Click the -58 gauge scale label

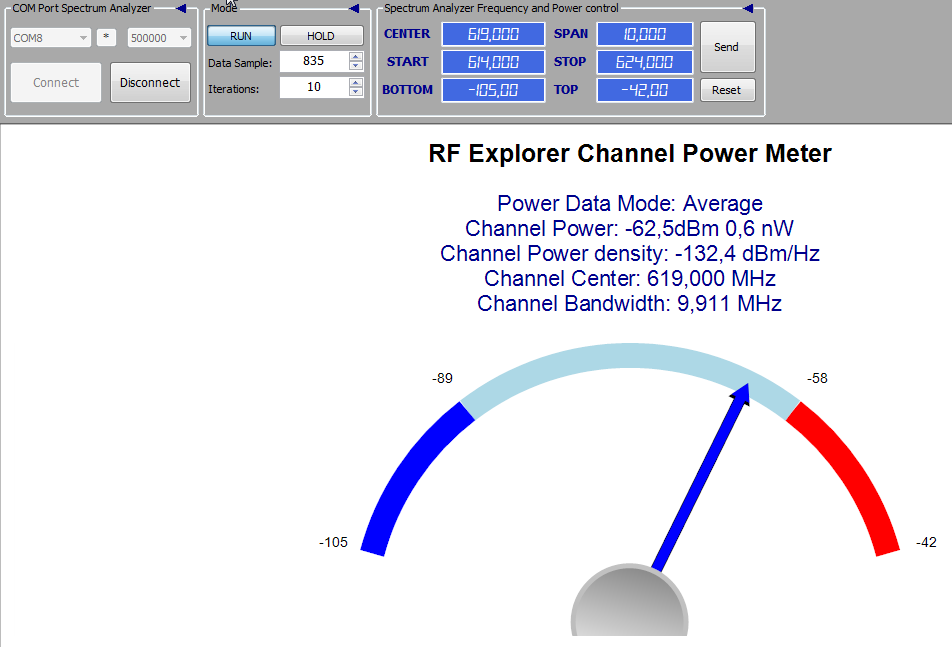coord(817,378)
